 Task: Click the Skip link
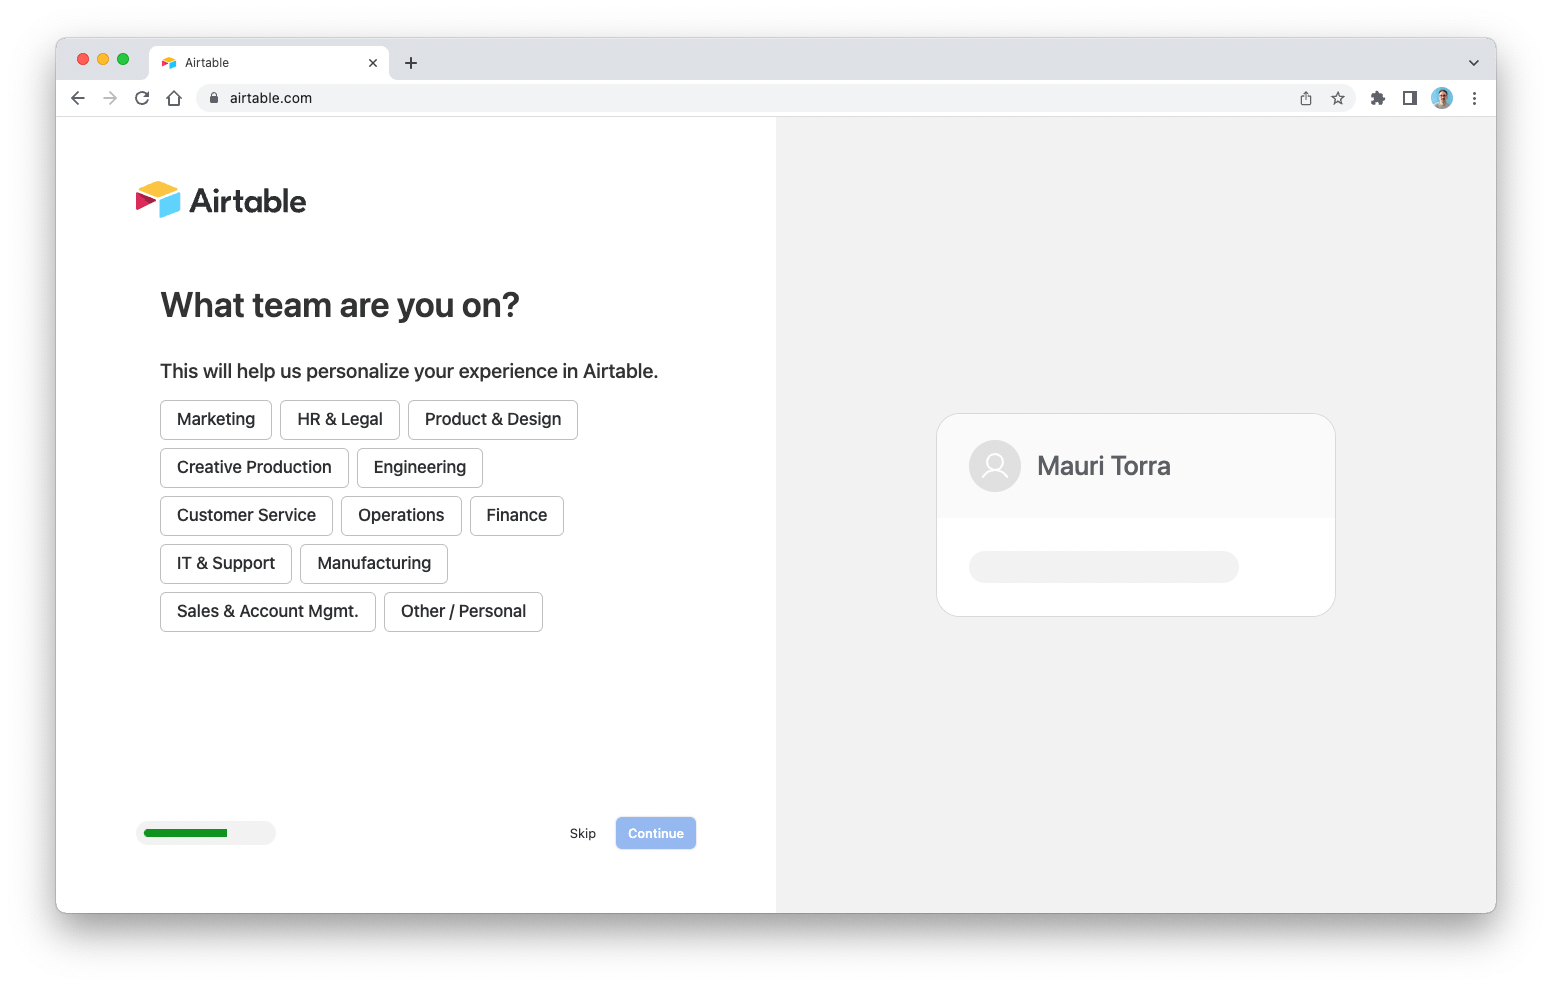click(x=582, y=833)
